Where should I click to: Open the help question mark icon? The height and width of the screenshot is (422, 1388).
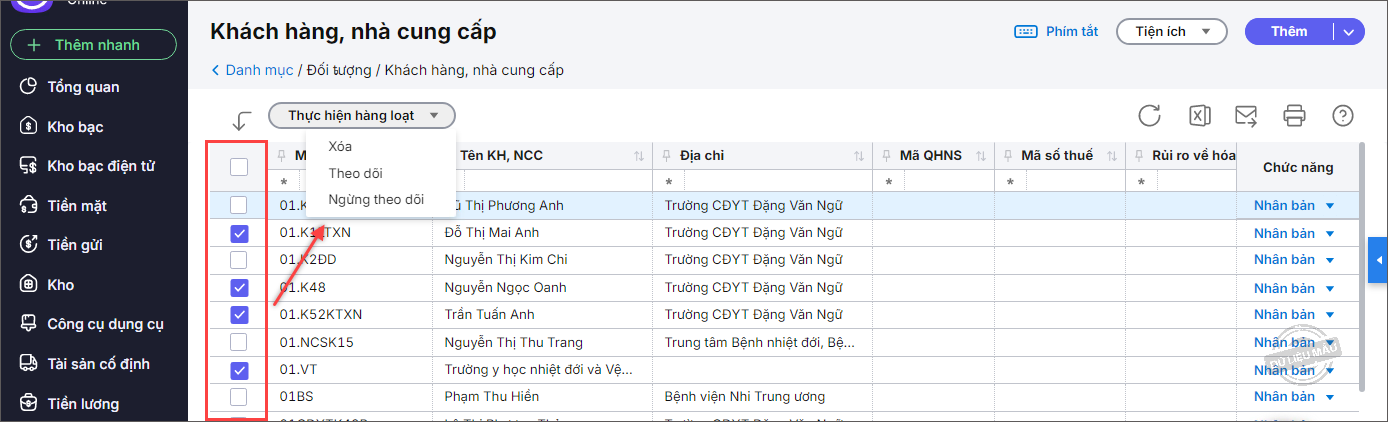point(1342,116)
